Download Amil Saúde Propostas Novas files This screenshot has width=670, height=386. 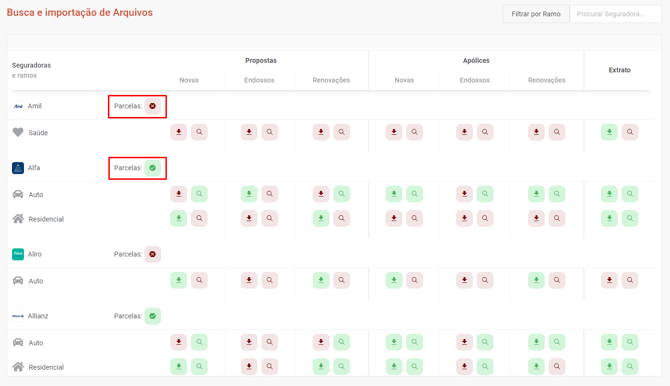(179, 132)
